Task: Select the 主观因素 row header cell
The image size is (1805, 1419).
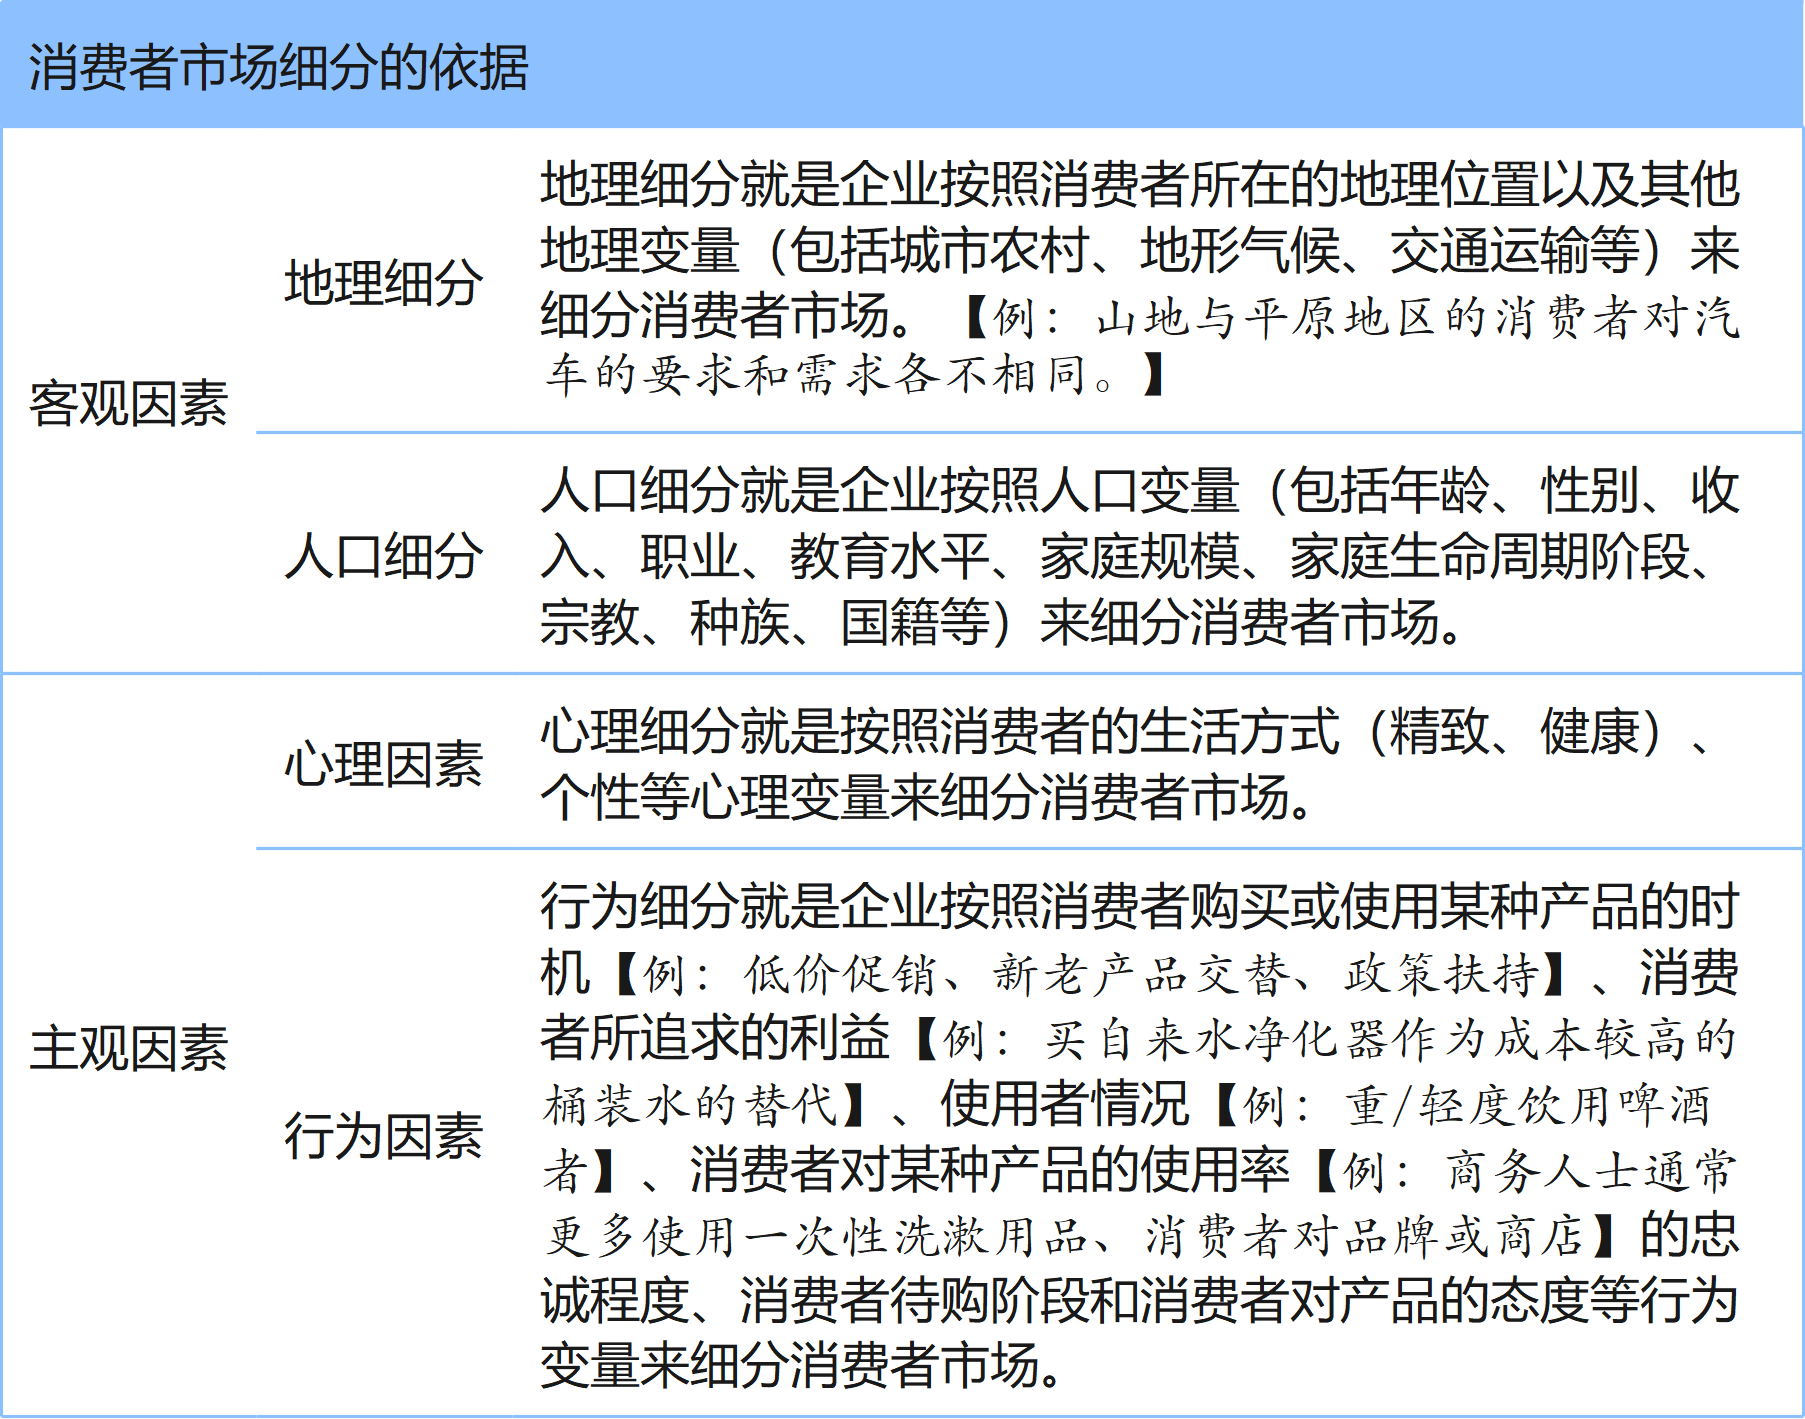Action: [x=129, y=1048]
